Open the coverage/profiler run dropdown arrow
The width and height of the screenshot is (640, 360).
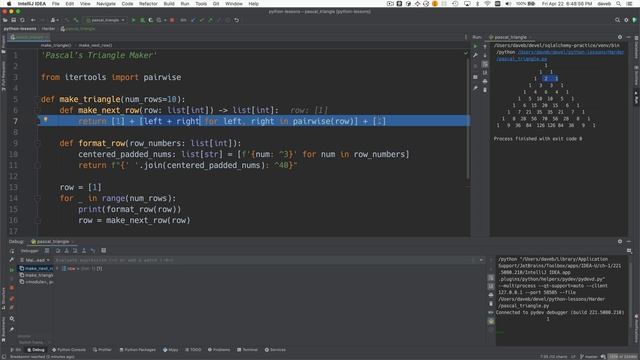click(165, 20)
